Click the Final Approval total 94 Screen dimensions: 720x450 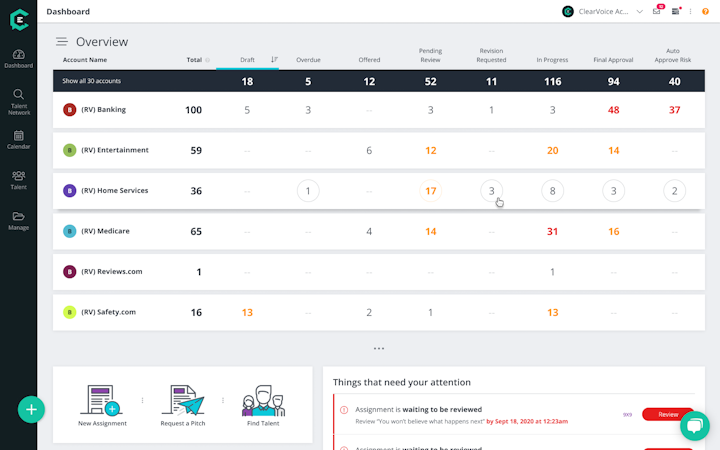coord(613,81)
